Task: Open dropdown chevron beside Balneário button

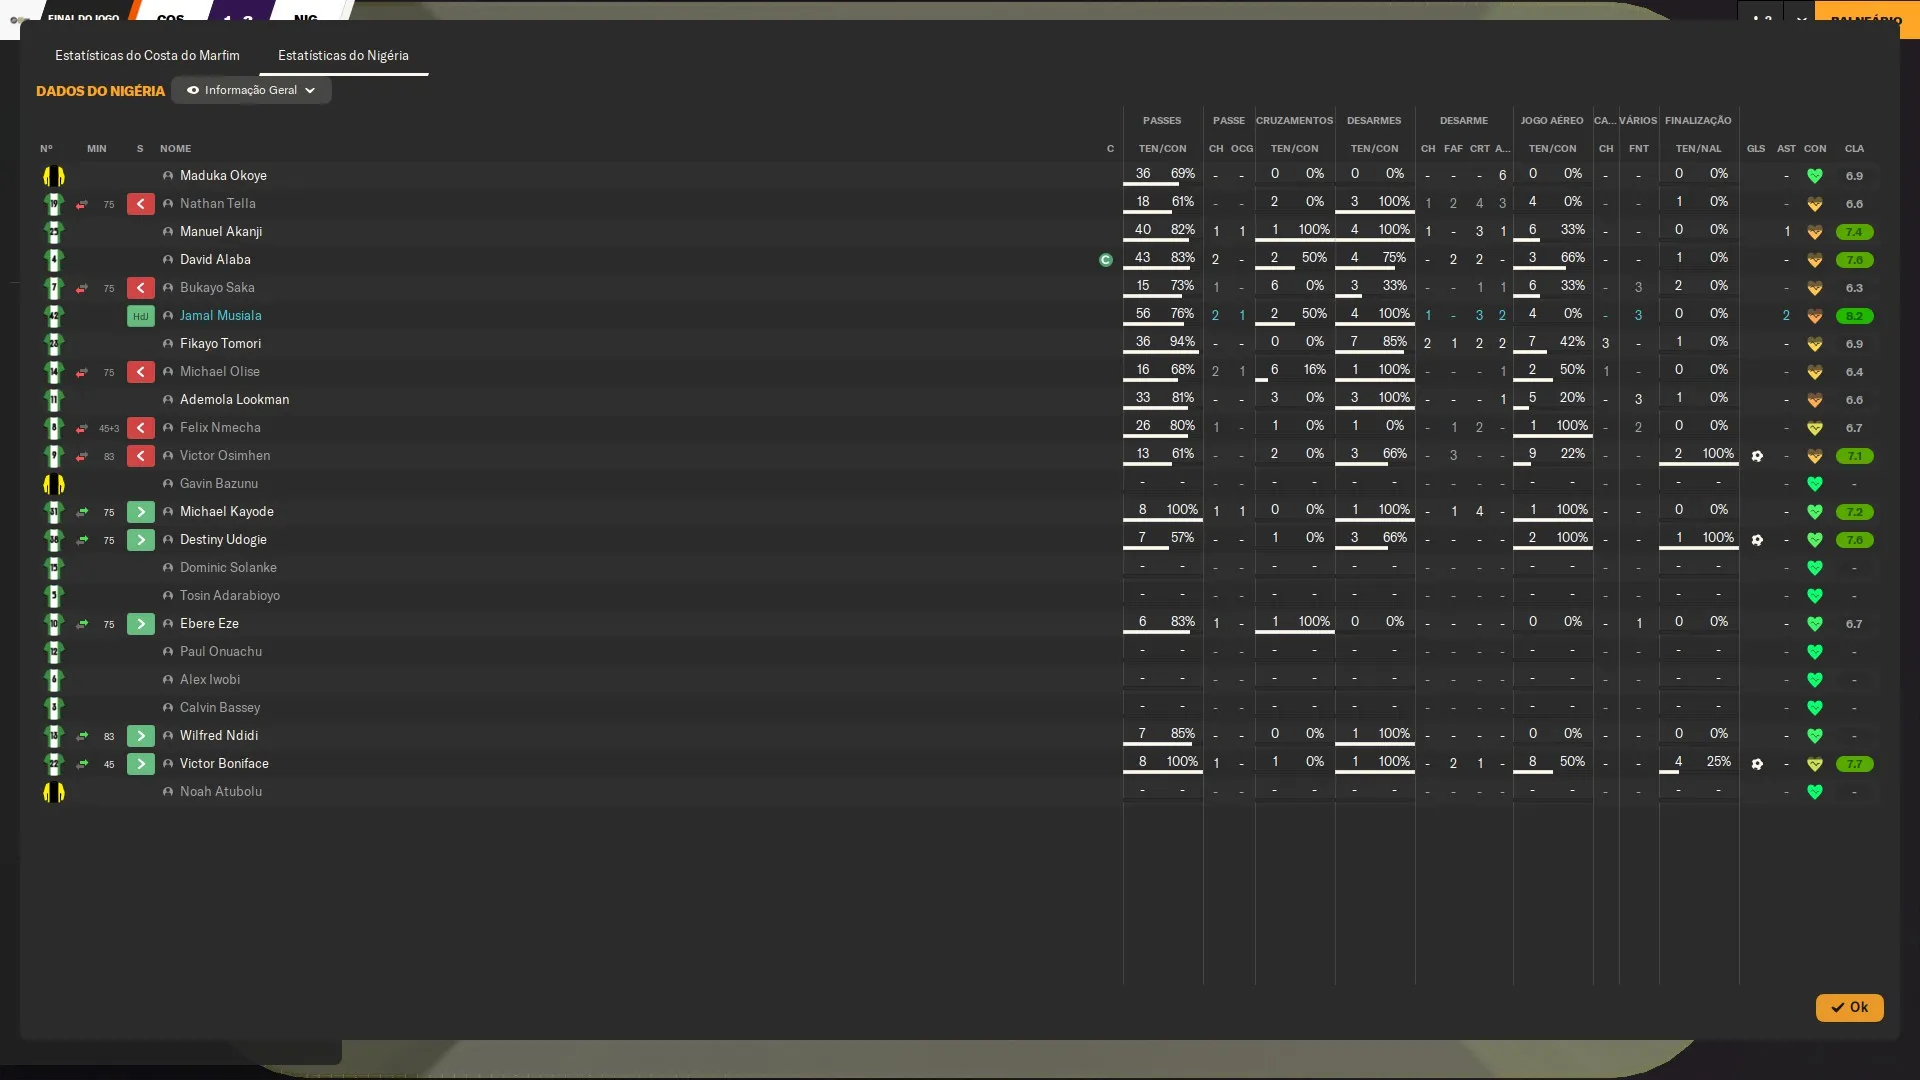Action: (x=1801, y=20)
